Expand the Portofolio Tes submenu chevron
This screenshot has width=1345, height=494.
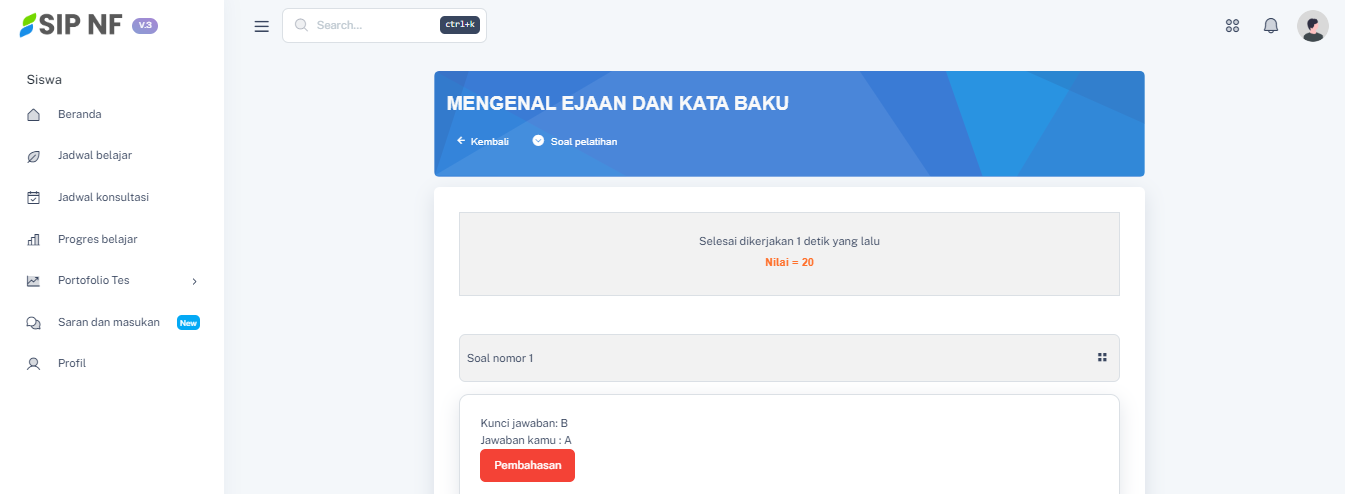(x=194, y=281)
